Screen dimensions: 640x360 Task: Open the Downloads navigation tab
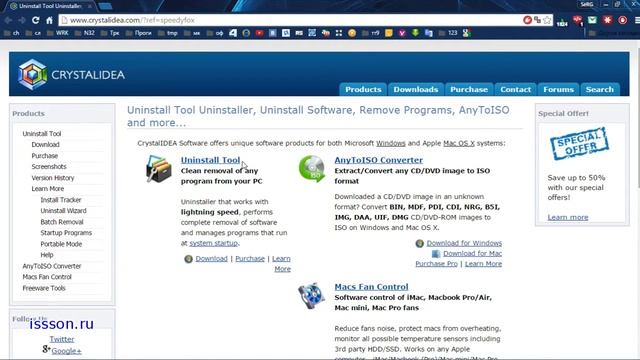point(416,89)
